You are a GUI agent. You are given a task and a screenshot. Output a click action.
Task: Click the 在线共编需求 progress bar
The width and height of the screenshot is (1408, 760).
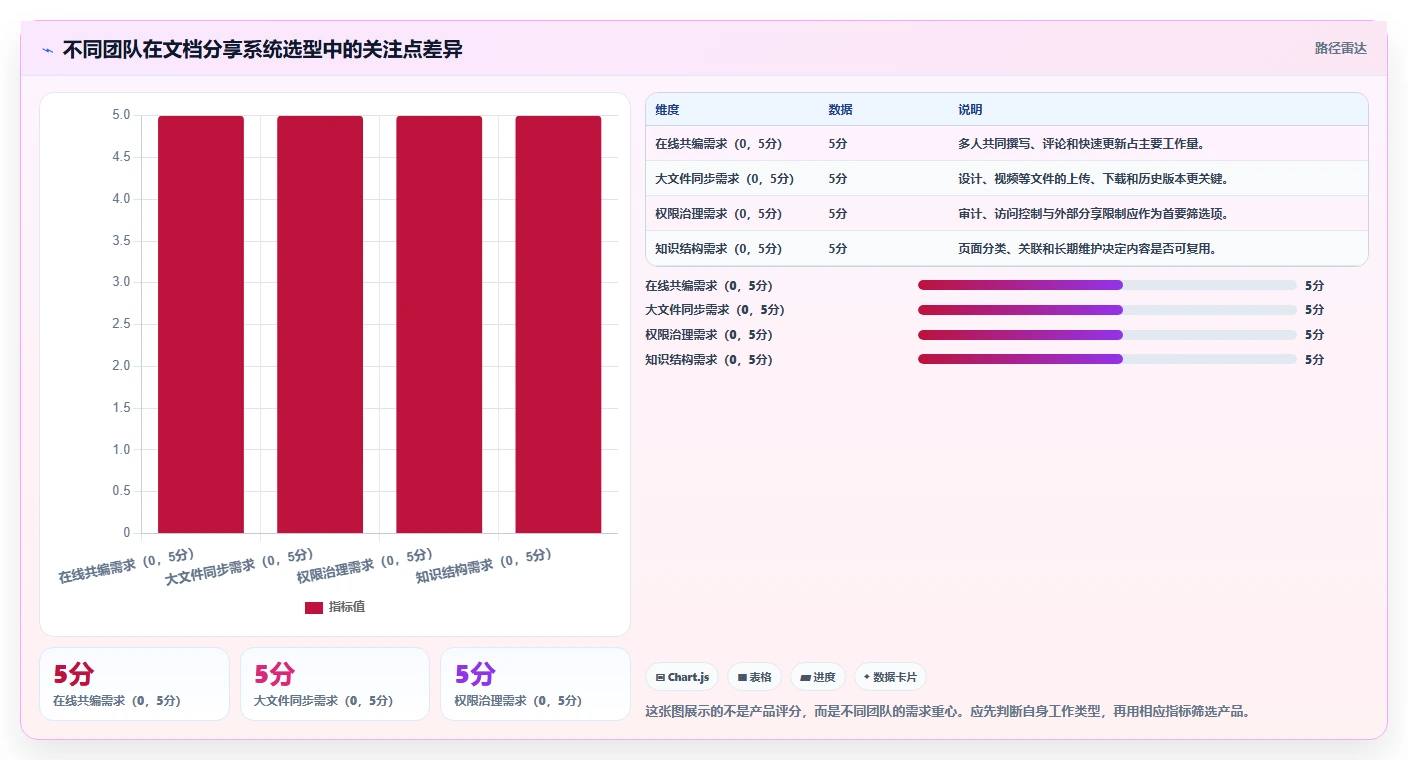1107,285
